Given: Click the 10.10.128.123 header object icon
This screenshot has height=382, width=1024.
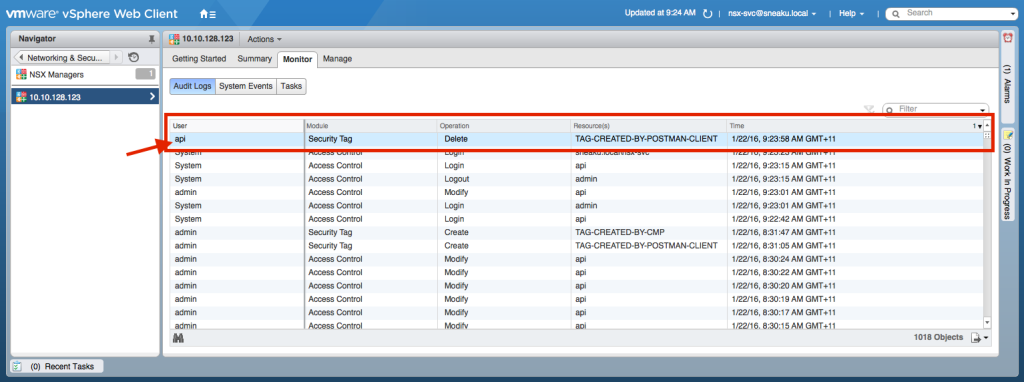Looking at the screenshot, I should (x=174, y=39).
